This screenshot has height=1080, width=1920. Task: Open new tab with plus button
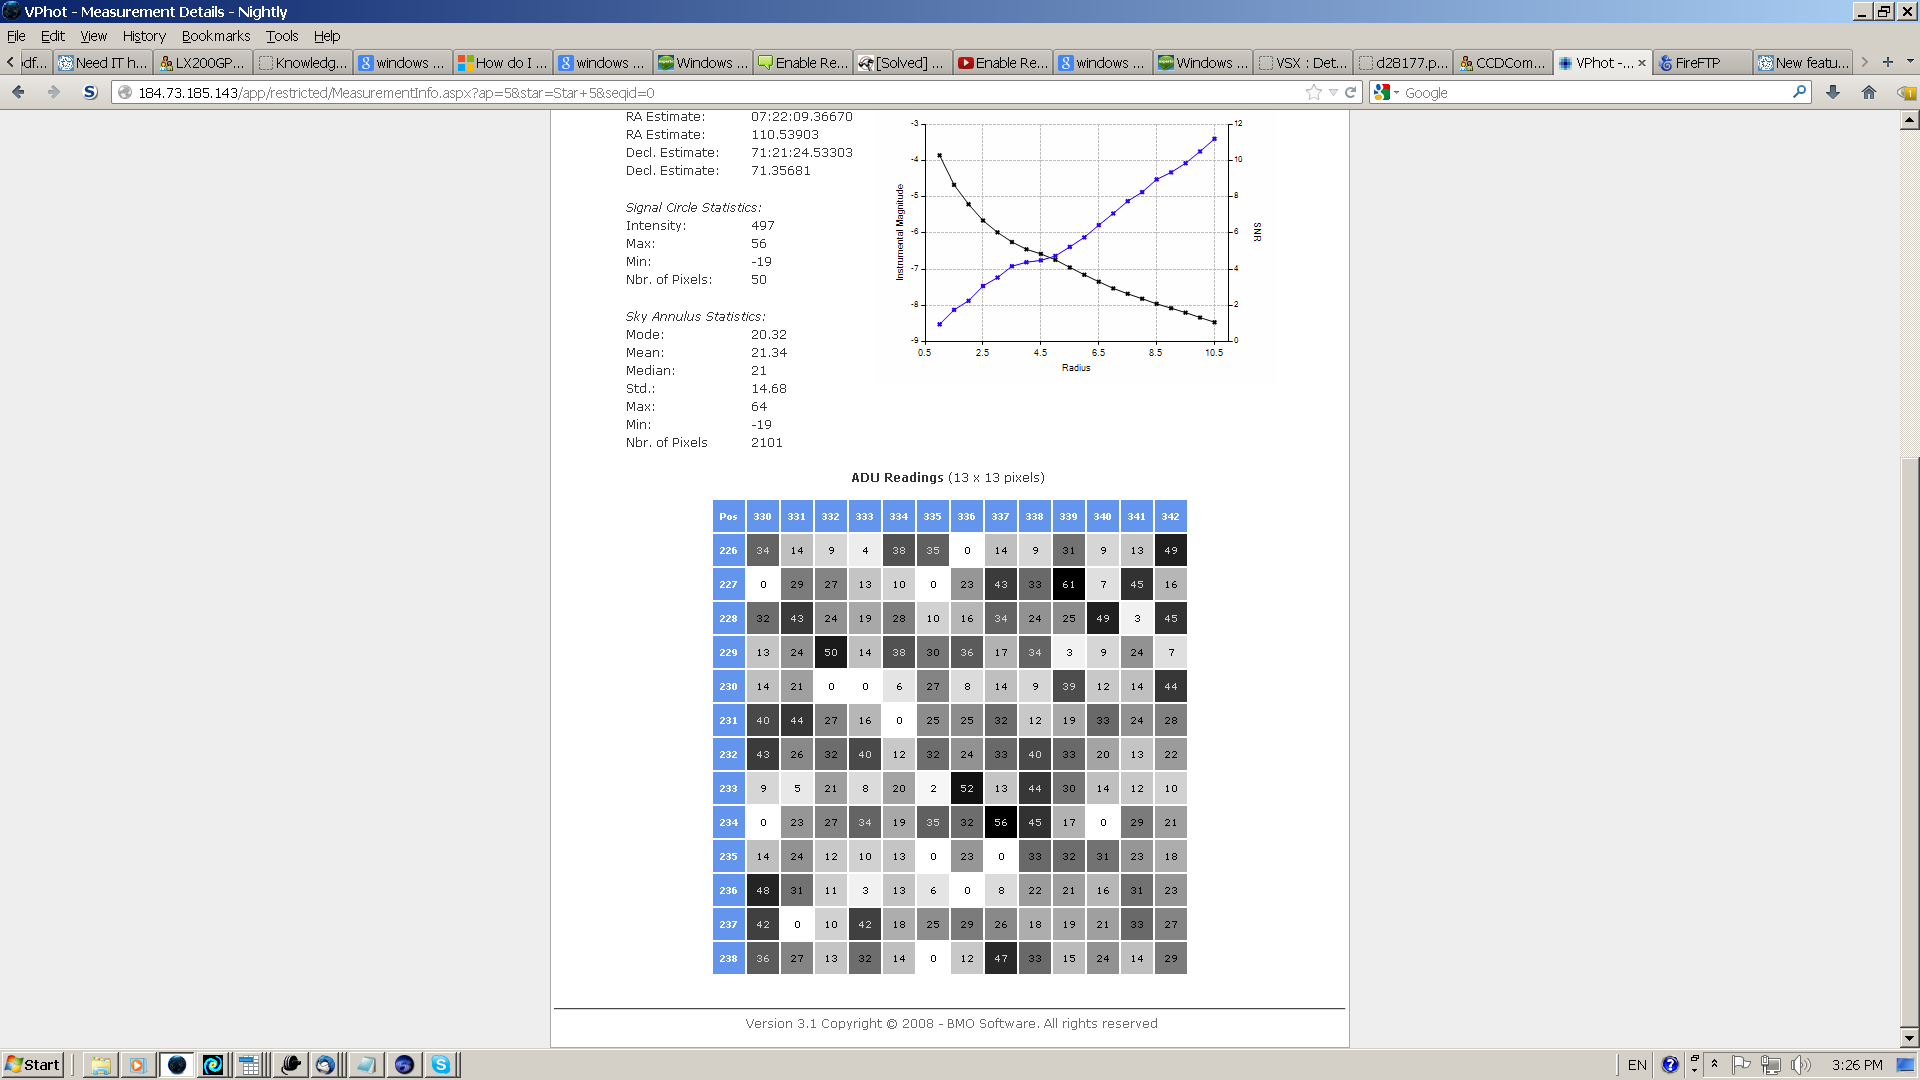pos(1888,62)
